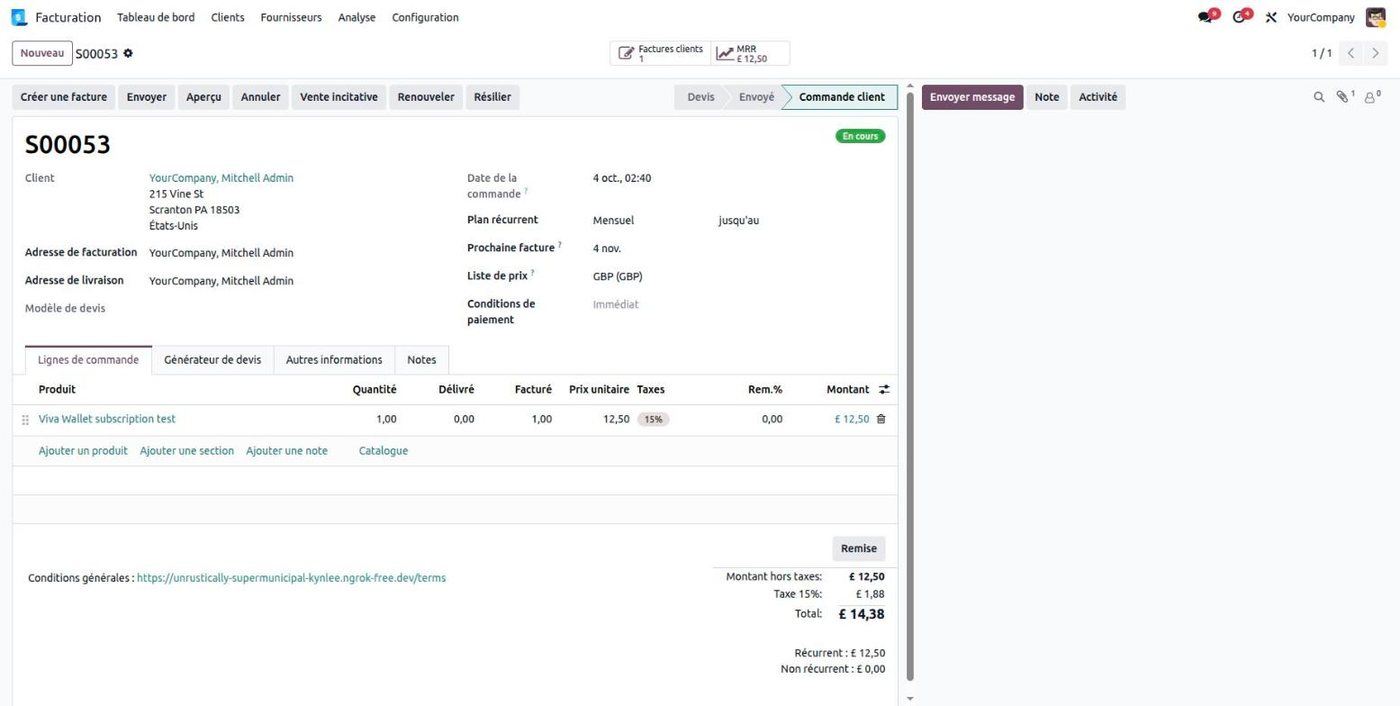Open Factures clients smart button

pos(661,53)
